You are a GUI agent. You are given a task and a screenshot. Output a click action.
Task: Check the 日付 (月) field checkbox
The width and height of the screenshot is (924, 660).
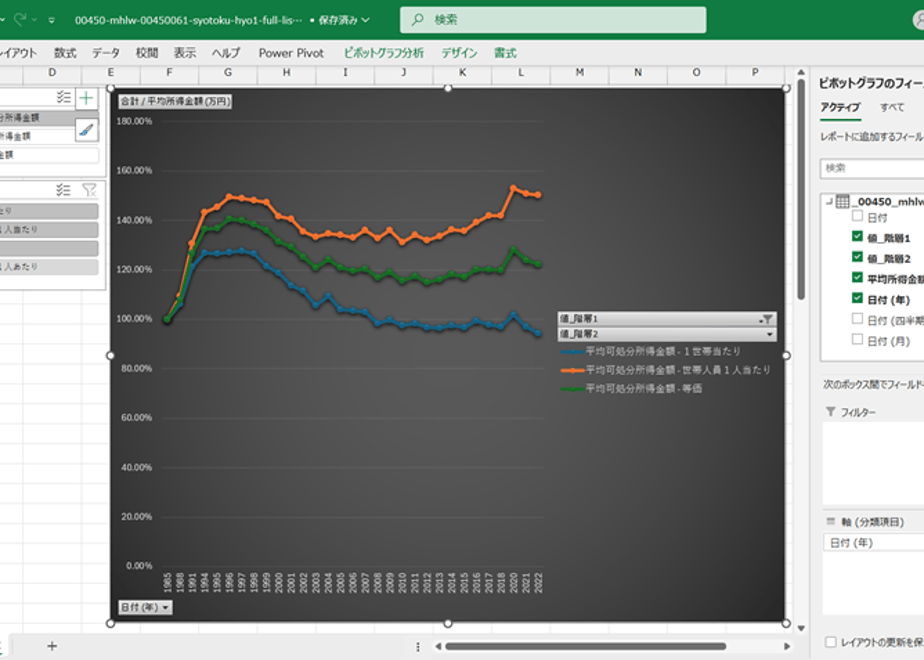click(x=857, y=339)
